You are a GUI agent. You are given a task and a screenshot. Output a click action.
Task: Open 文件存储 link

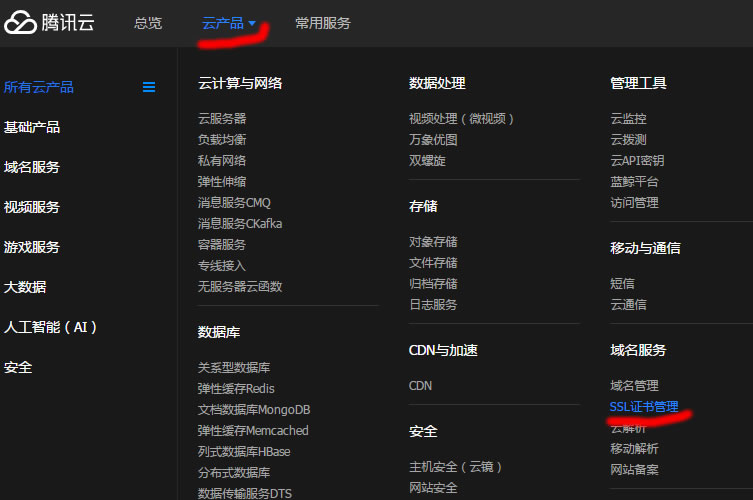coord(433,263)
